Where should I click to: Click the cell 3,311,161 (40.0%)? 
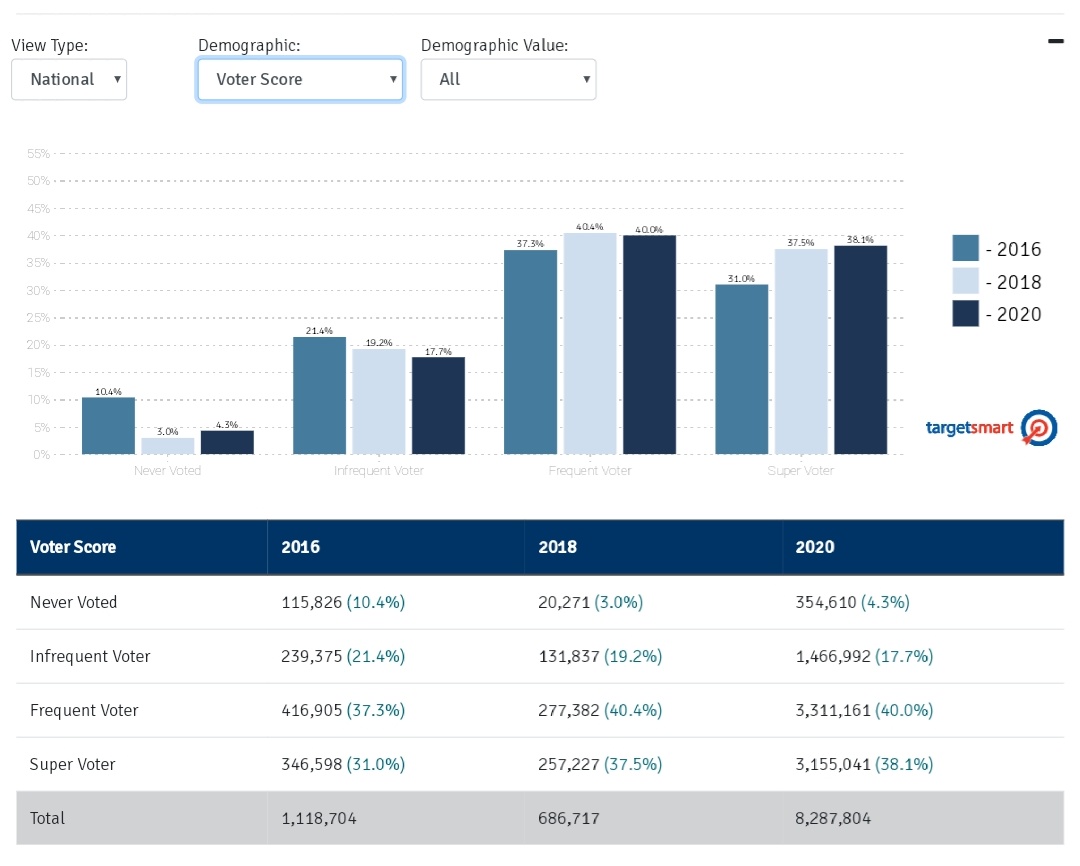coord(864,710)
